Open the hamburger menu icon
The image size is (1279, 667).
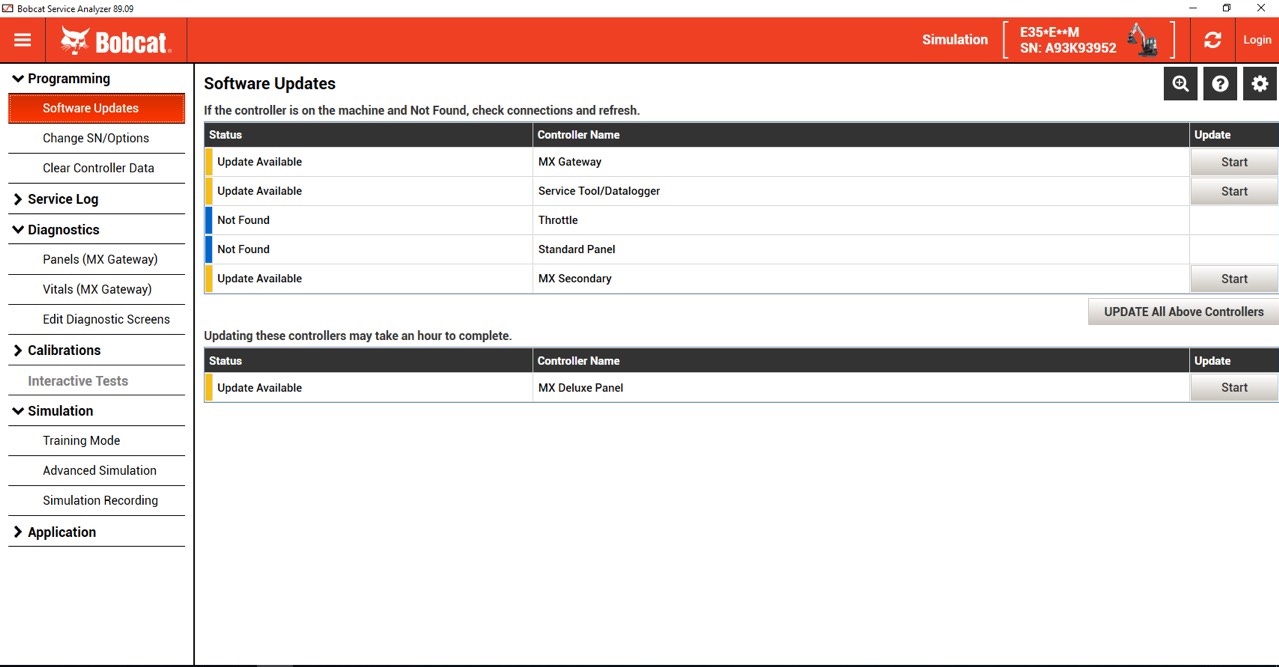pyautogui.click(x=23, y=40)
